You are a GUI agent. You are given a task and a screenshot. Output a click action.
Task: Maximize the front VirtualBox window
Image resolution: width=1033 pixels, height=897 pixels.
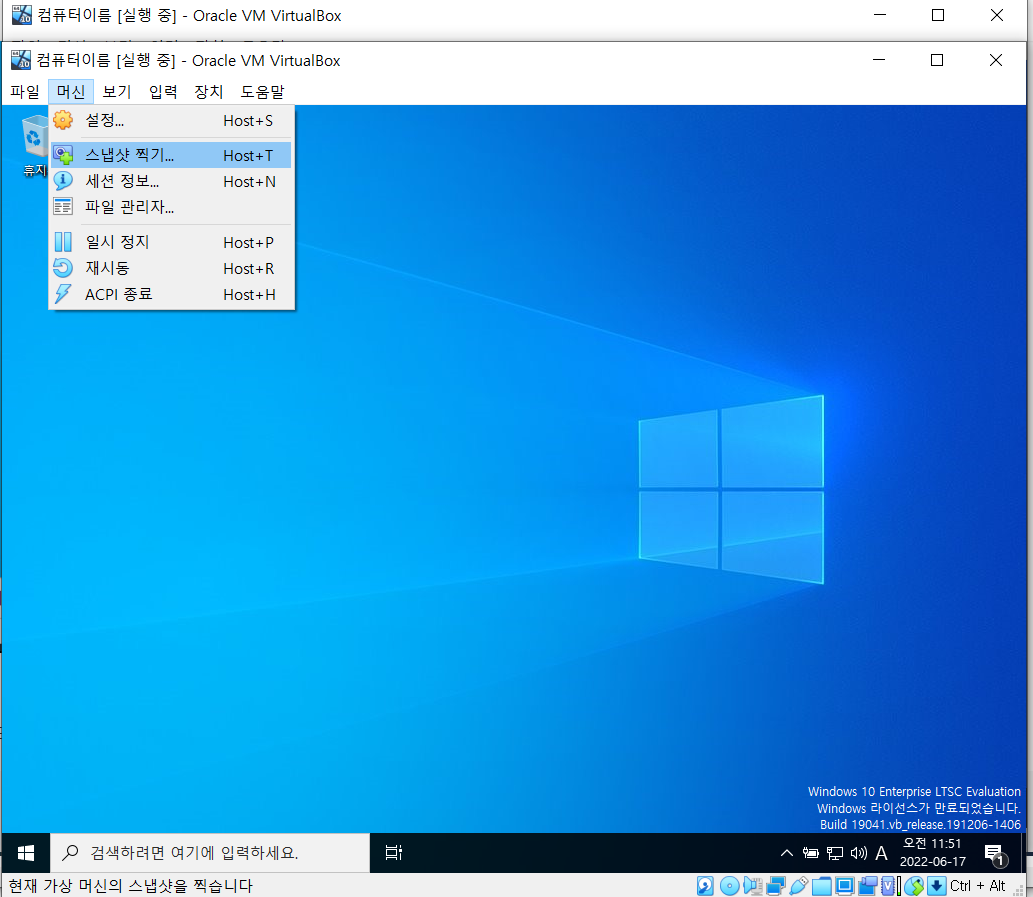(x=937, y=60)
